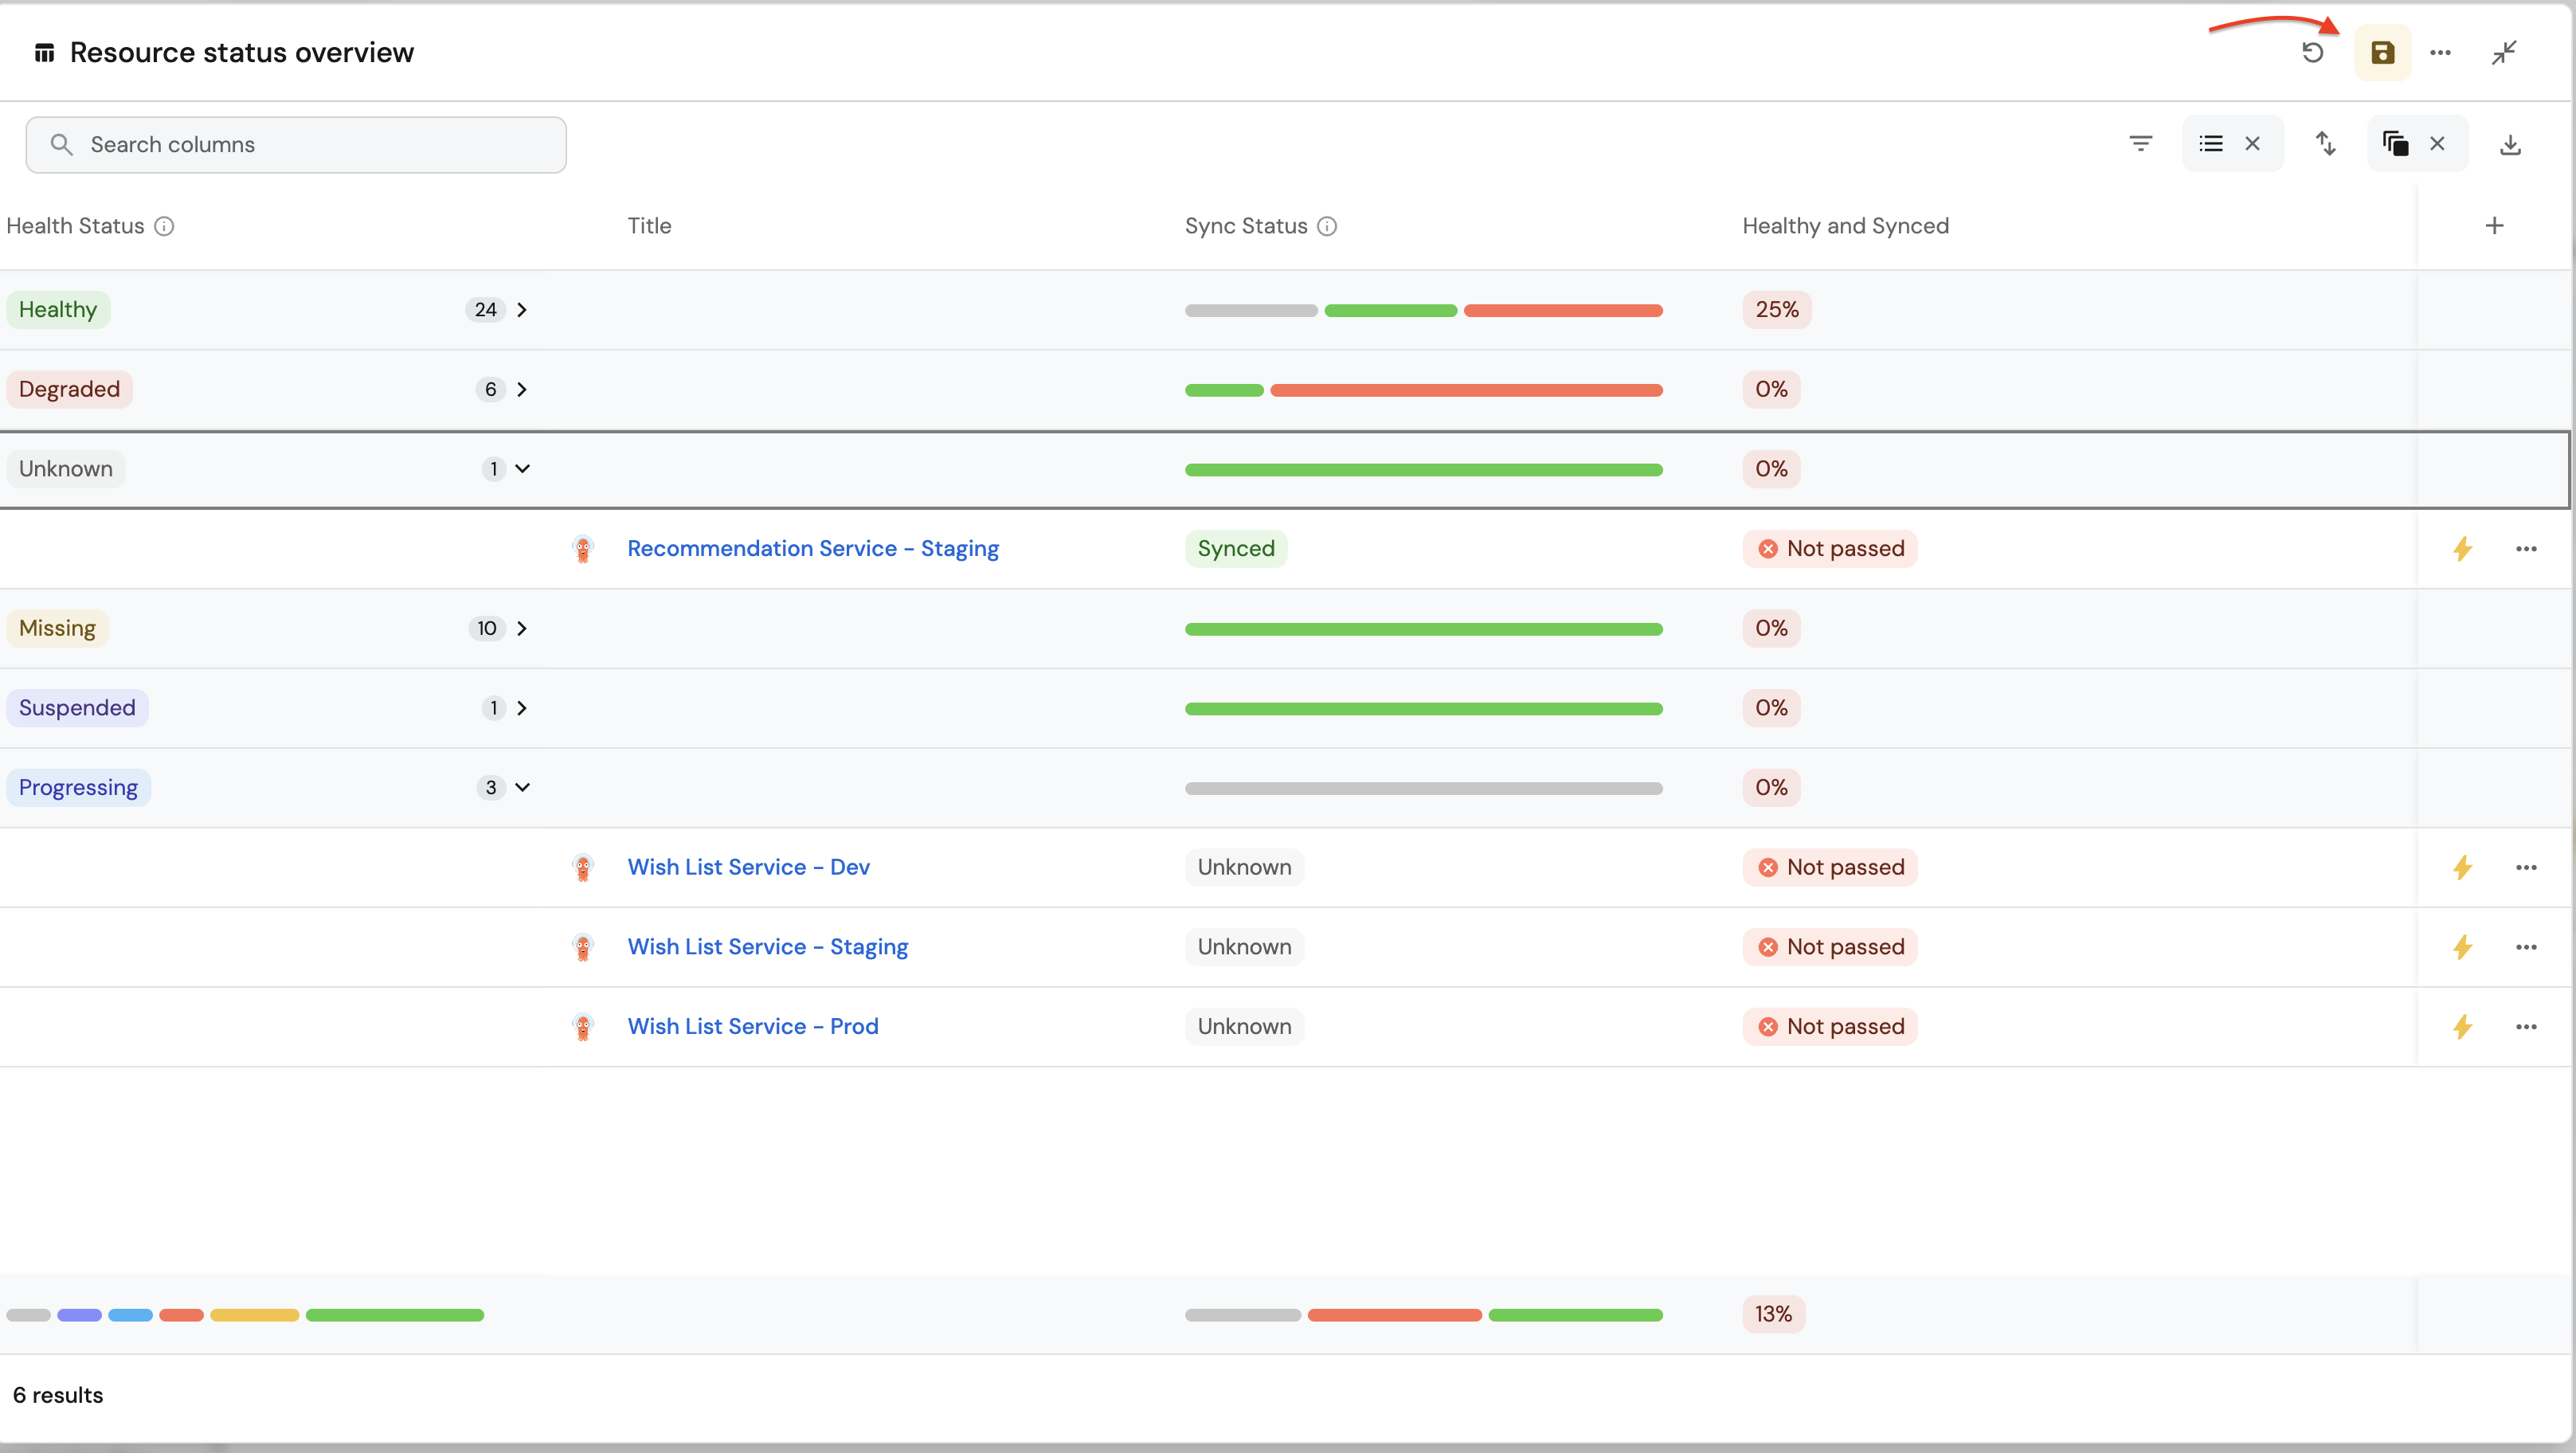Click the Search columns field
The image size is (2576, 1453).
(x=296, y=145)
